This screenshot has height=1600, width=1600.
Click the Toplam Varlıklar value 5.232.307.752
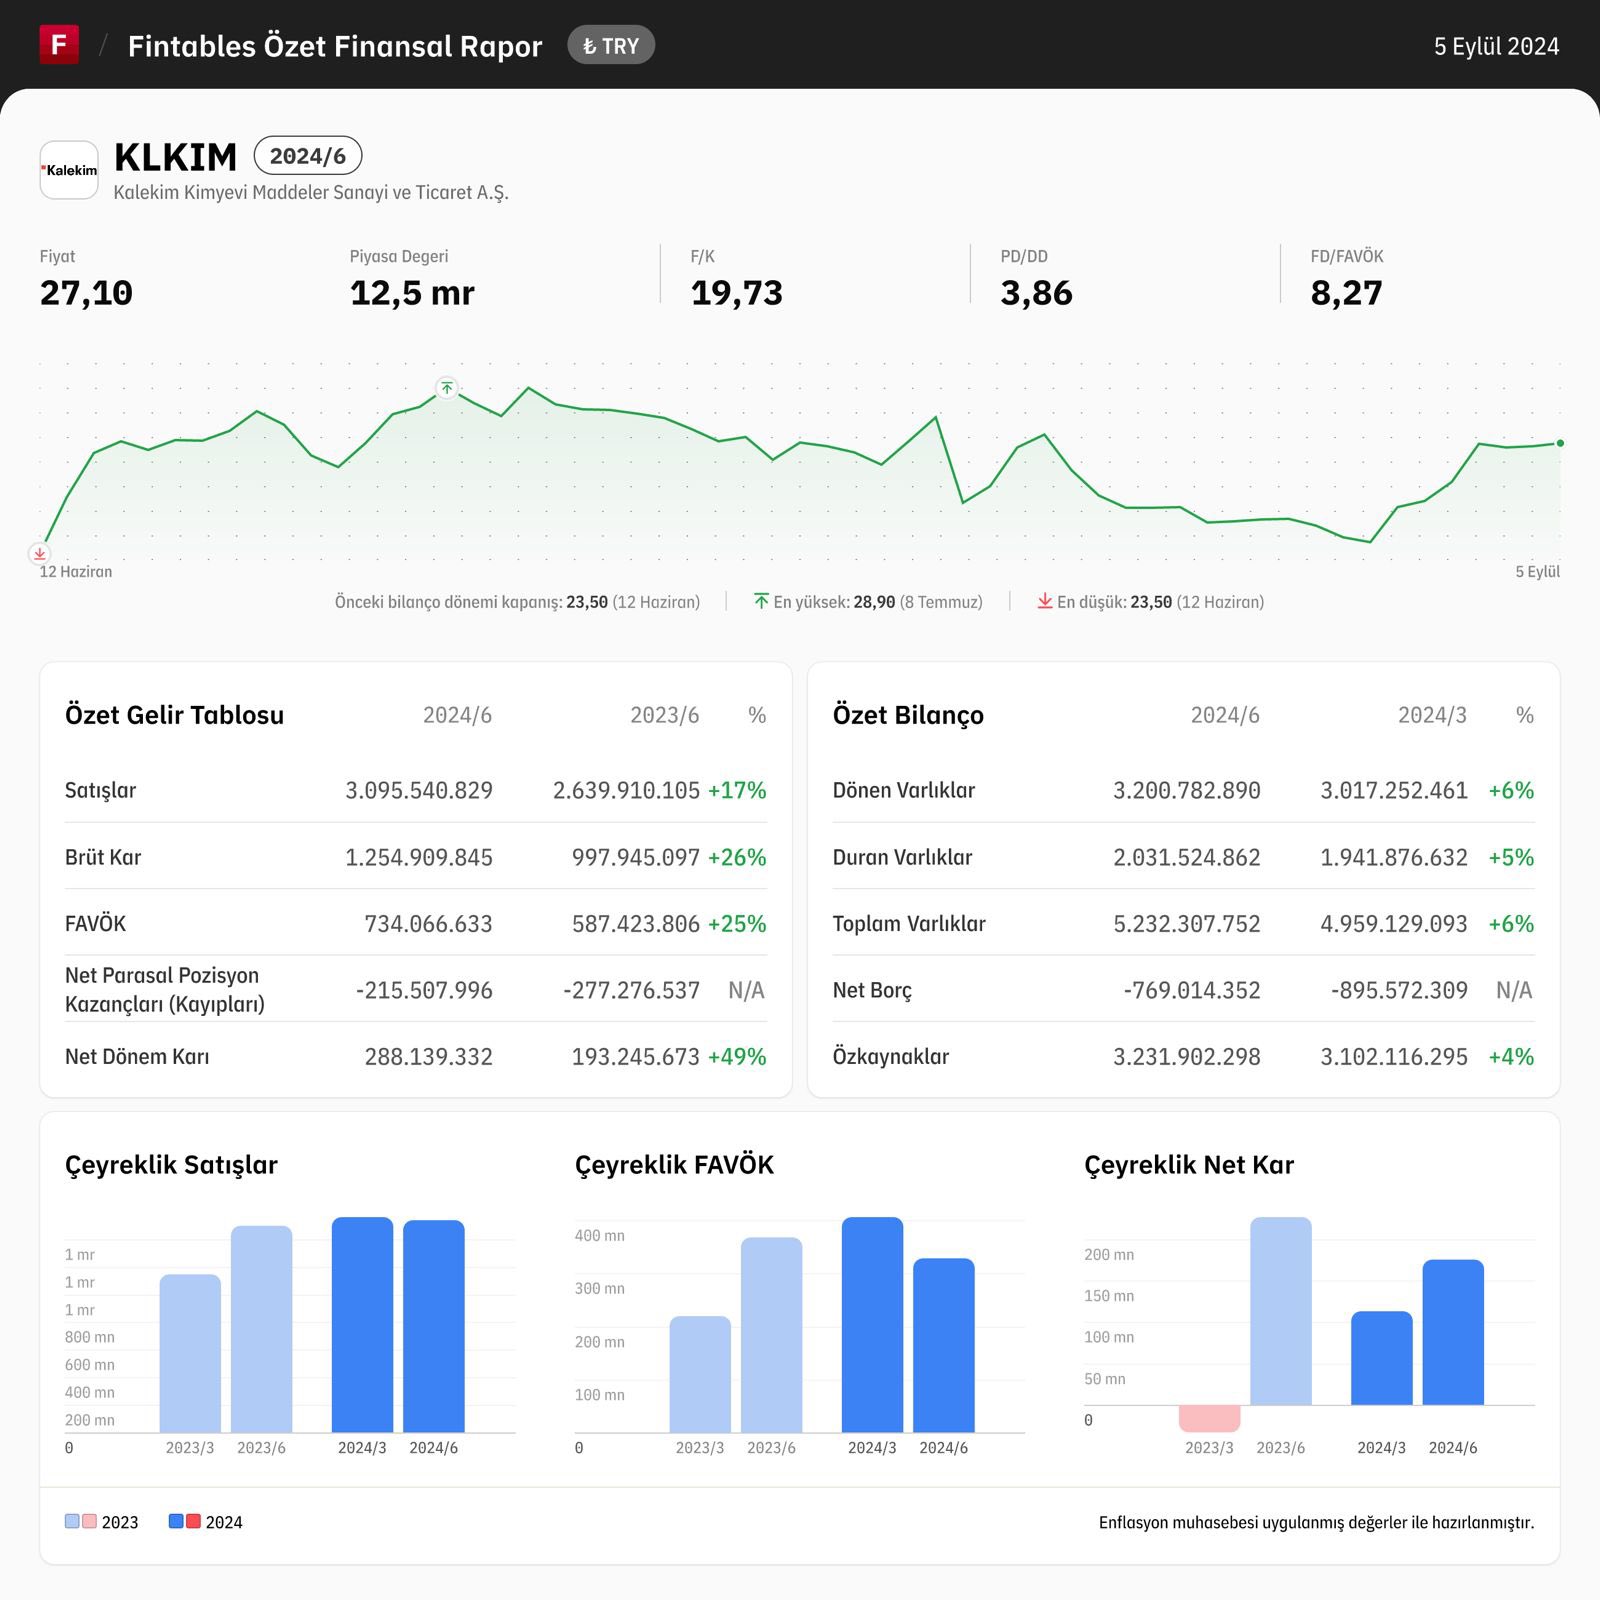[x=1187, y=923]
